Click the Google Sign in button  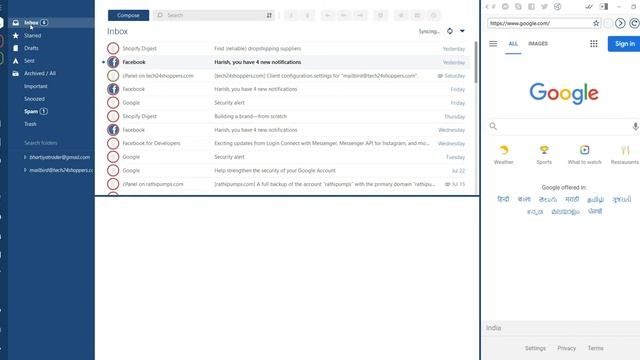624,44
